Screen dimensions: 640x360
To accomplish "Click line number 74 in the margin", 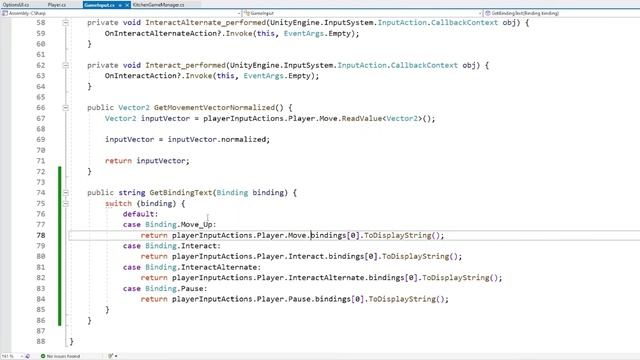I will tap(40, 193).
